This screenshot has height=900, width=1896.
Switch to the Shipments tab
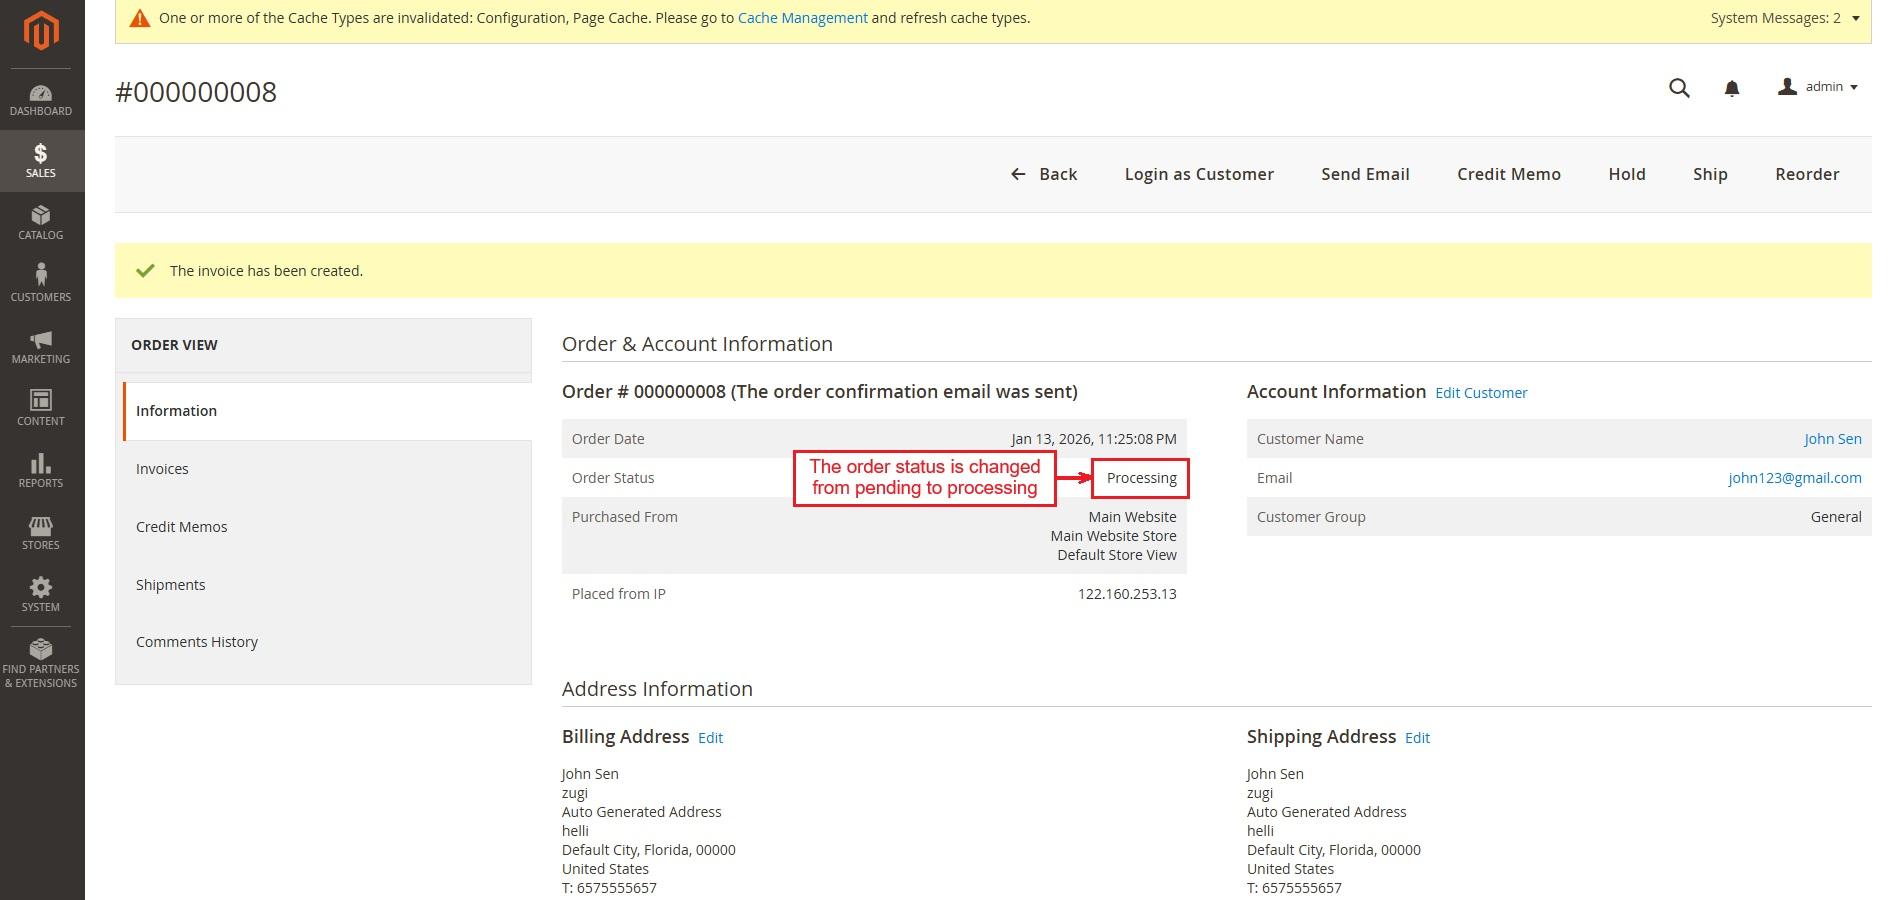pyautogui.click(x=170, y=585)
